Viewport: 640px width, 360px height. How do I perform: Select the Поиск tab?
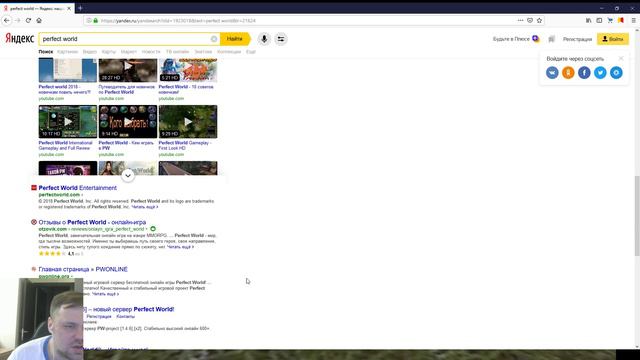46,52
